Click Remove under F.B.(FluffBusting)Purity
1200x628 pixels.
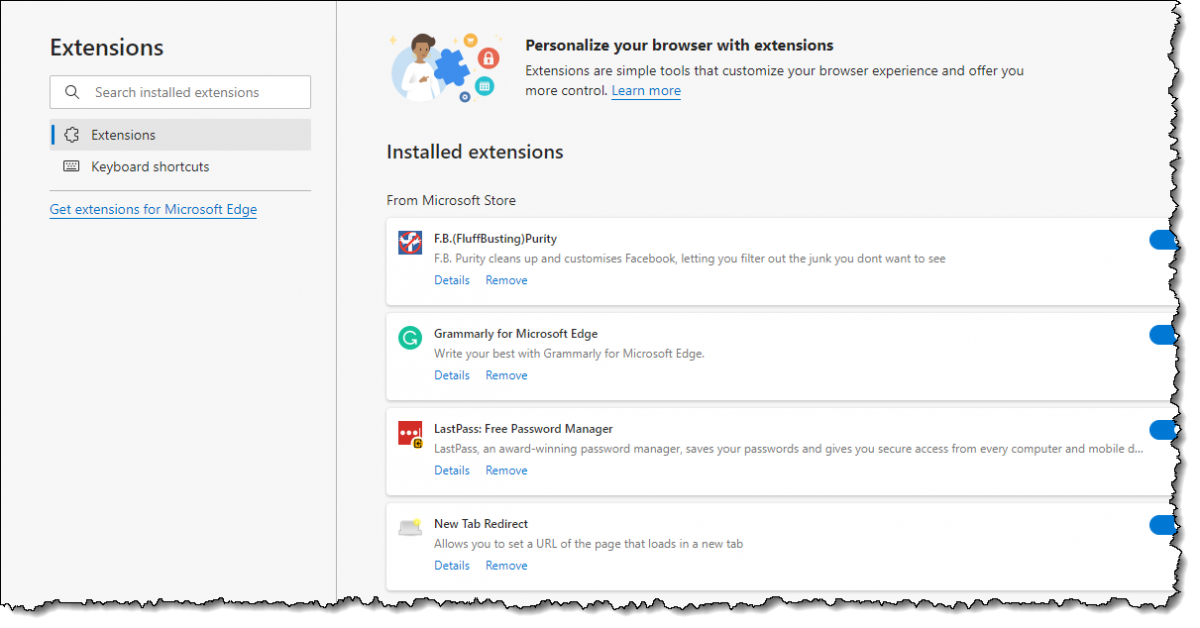tap(506, 279)
